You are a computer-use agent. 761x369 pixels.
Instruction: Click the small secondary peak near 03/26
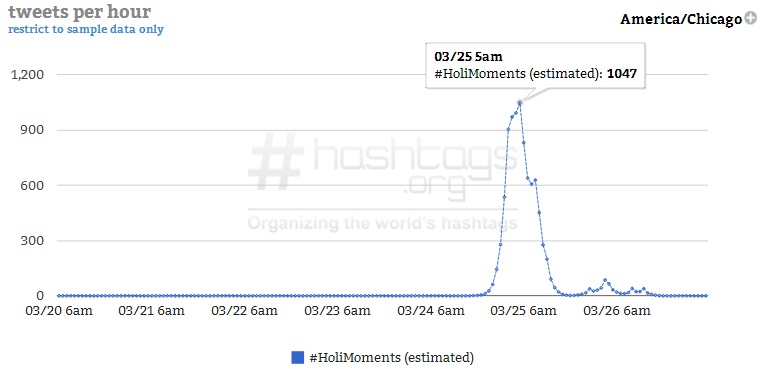605,280
